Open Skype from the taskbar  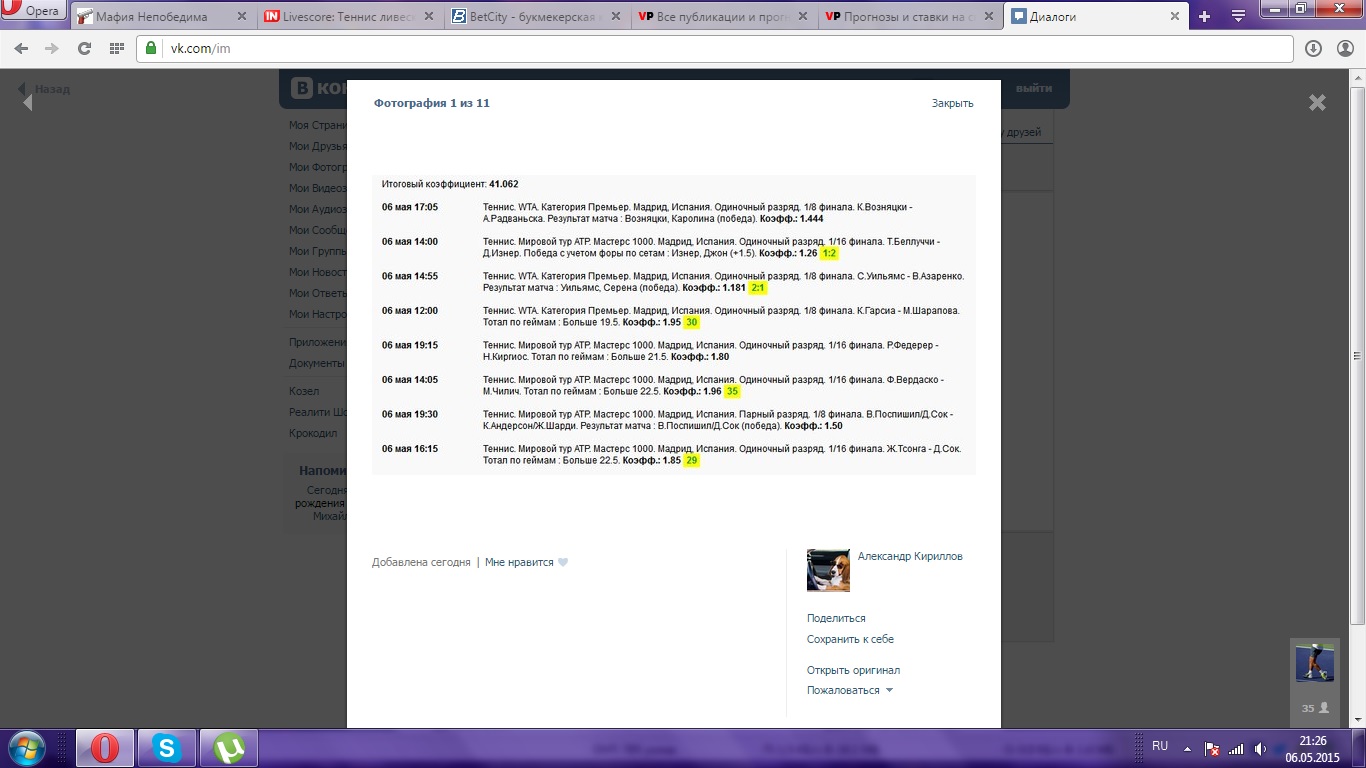pyautogui.click(x=167, y=748)
